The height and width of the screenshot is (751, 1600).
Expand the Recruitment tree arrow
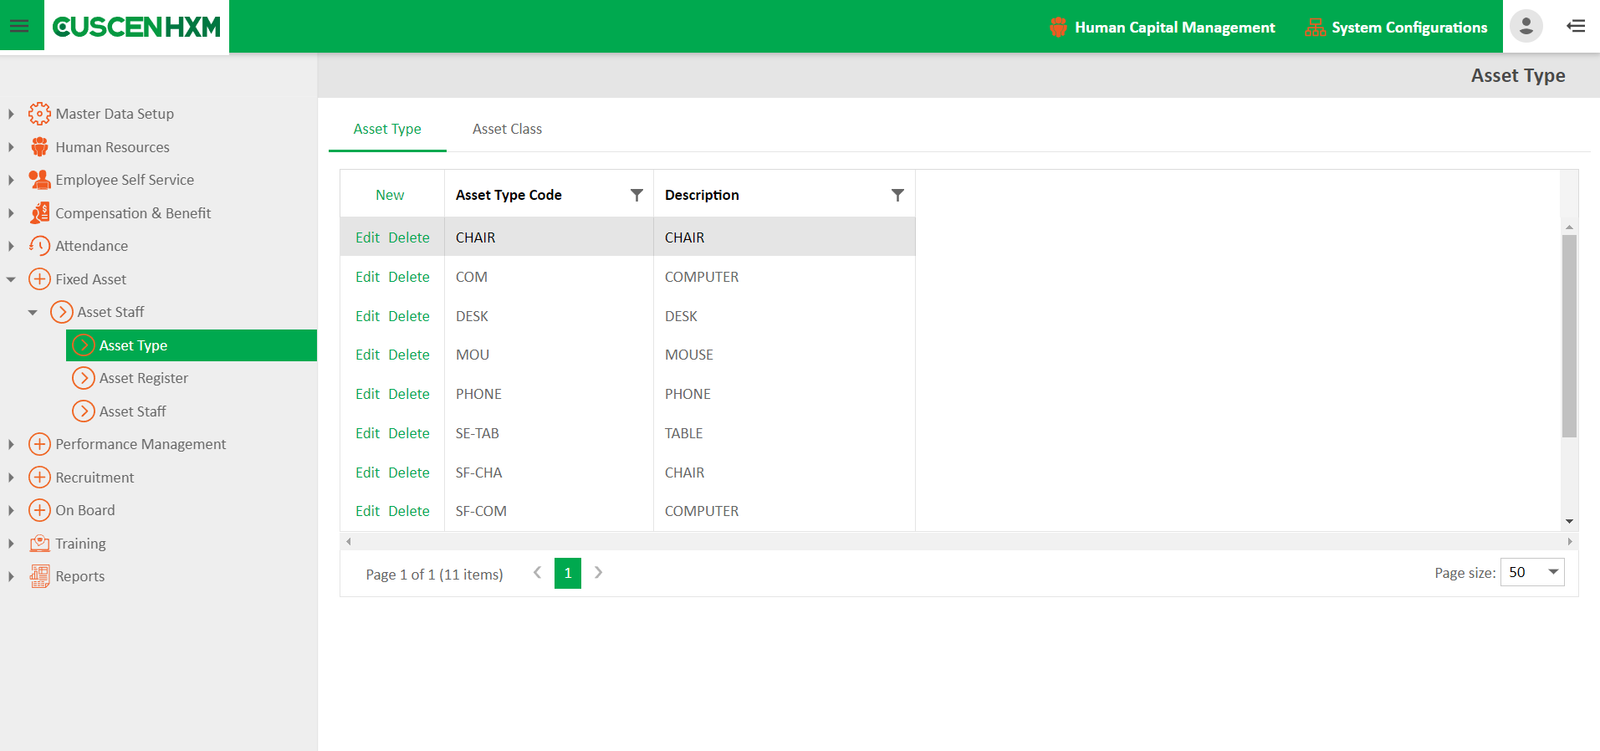click(11, 478)
